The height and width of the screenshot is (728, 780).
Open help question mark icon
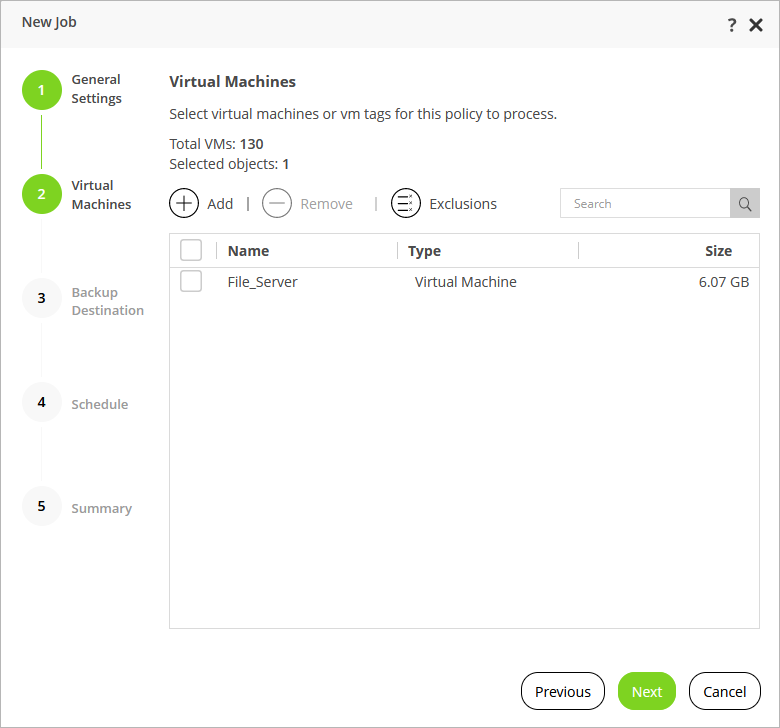point(732,25)
